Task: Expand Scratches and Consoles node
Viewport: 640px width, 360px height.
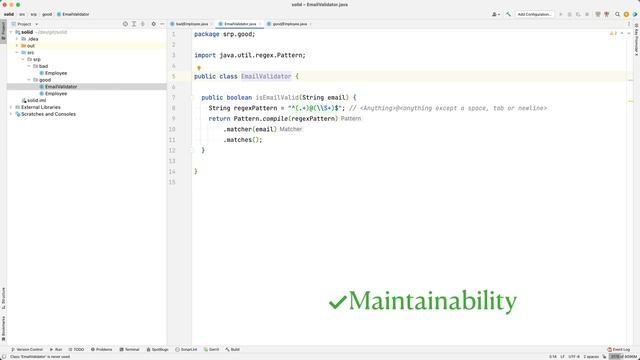Action: (11, 114)
